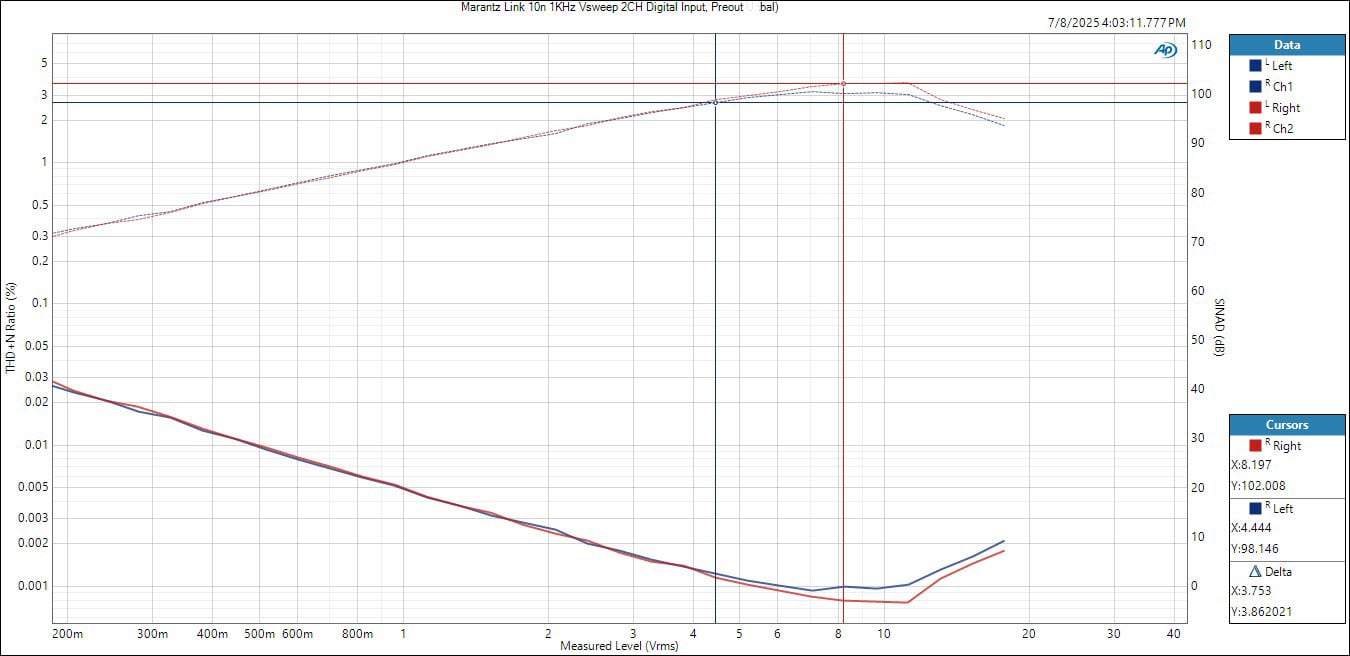Click the red Right square in Cursors panel
Image resolution: width=1350 pixels, height=656 pixels.
coord(1256,446)
